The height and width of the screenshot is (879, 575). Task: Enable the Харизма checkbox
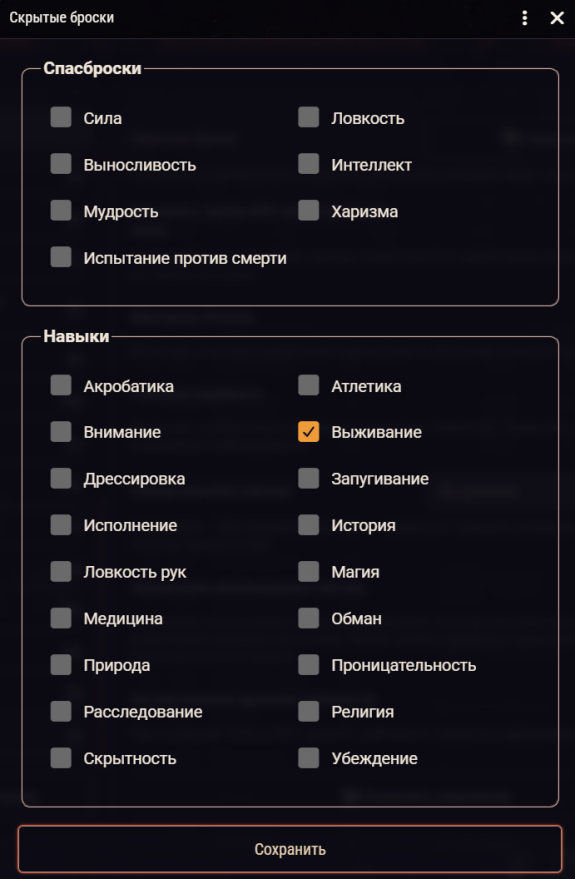(x=309, y=211)
